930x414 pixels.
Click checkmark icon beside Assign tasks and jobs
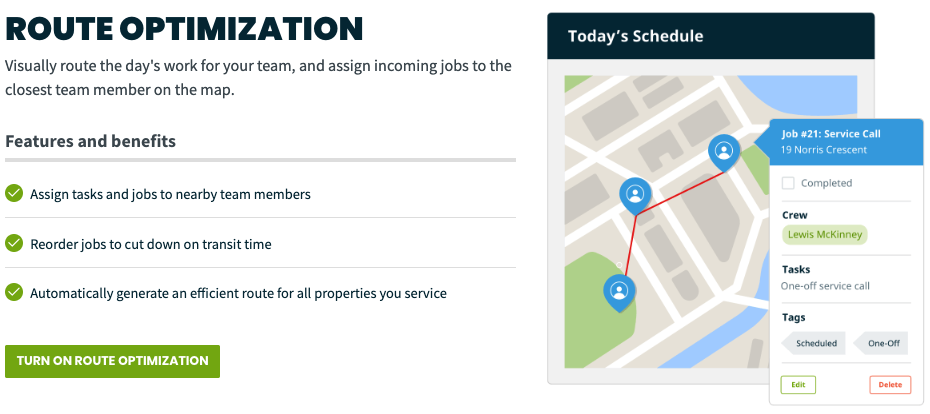[14, 193]
